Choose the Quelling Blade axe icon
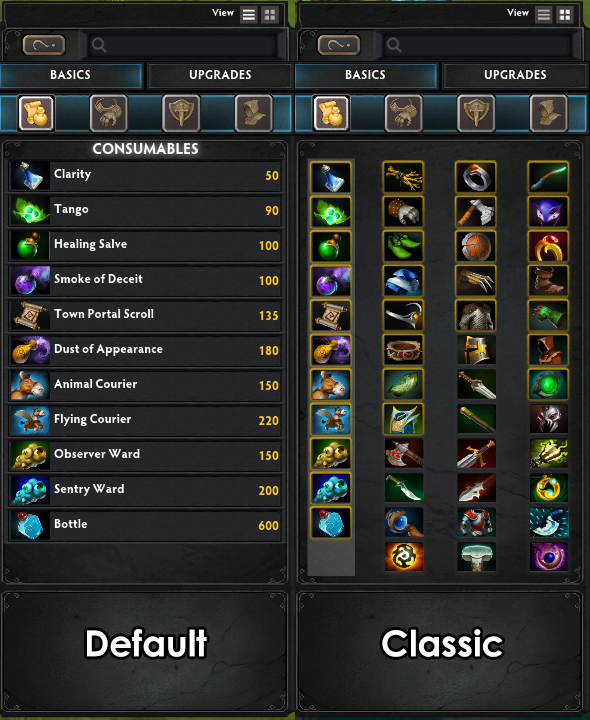Viewport: 590px width, 720px height. pyautogui.click(x=476, y=212)
